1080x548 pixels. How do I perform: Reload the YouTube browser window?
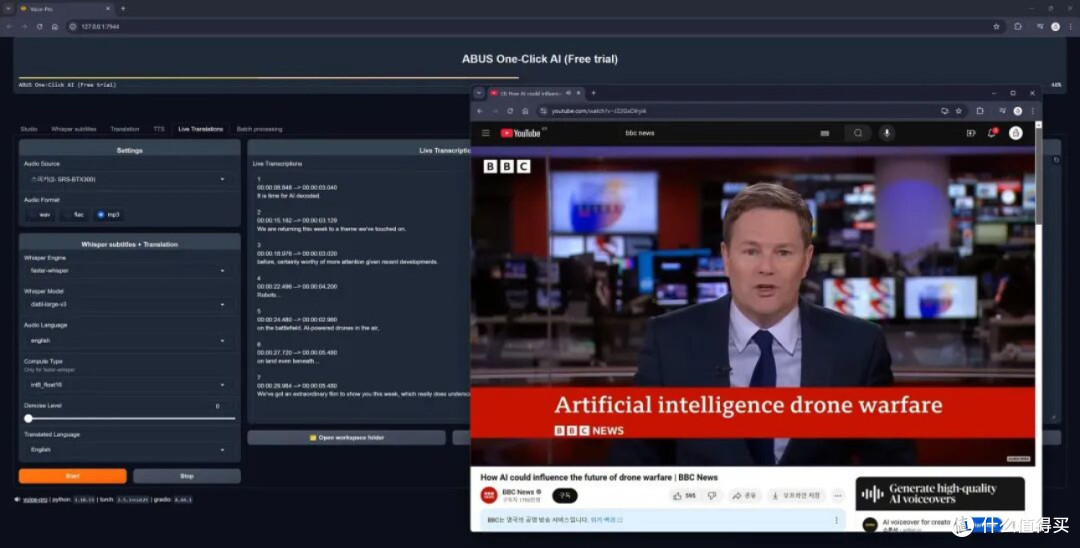coord(510,111)
